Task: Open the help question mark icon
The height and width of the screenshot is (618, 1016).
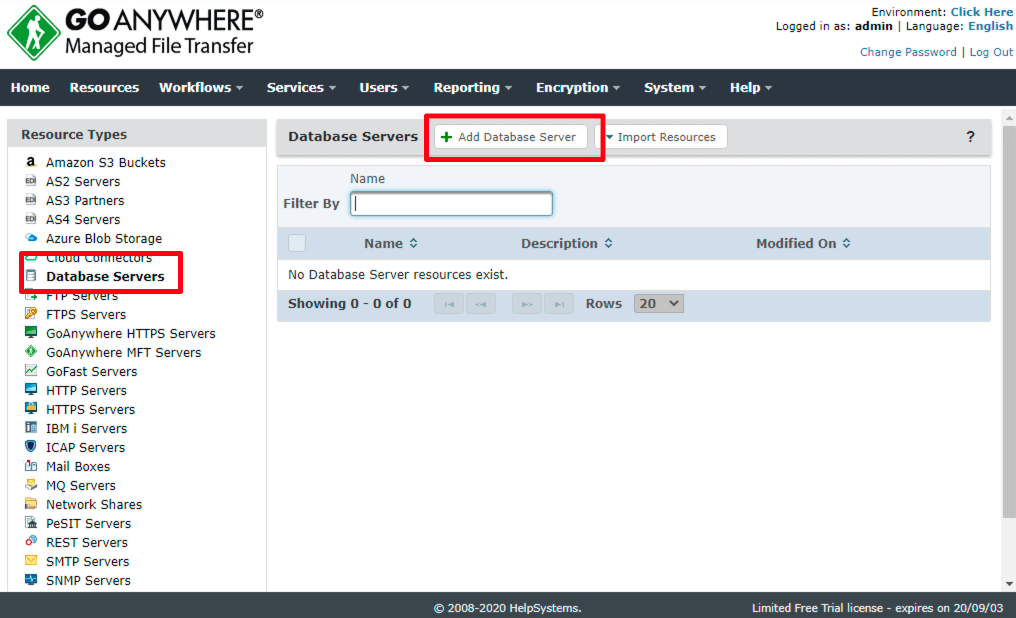Action: tap(970, 137)
